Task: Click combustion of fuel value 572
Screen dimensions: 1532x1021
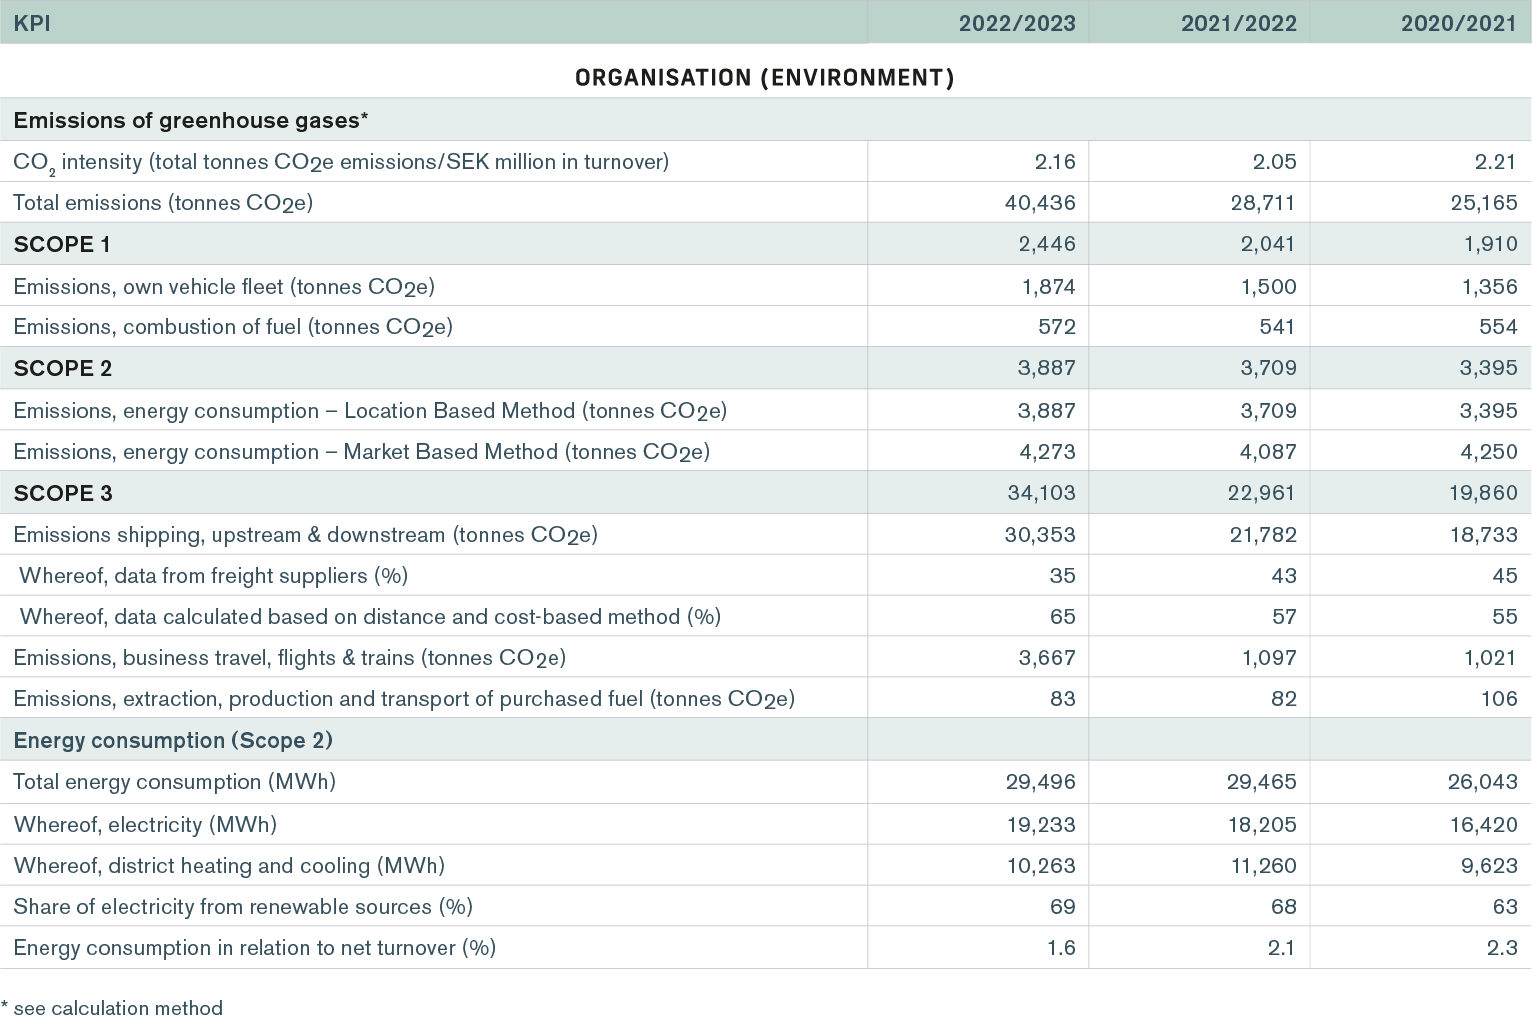Action: pos(1057,327)
